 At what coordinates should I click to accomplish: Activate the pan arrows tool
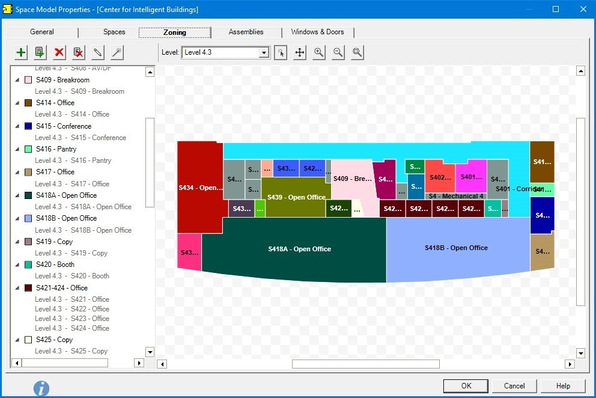point(300,52)
